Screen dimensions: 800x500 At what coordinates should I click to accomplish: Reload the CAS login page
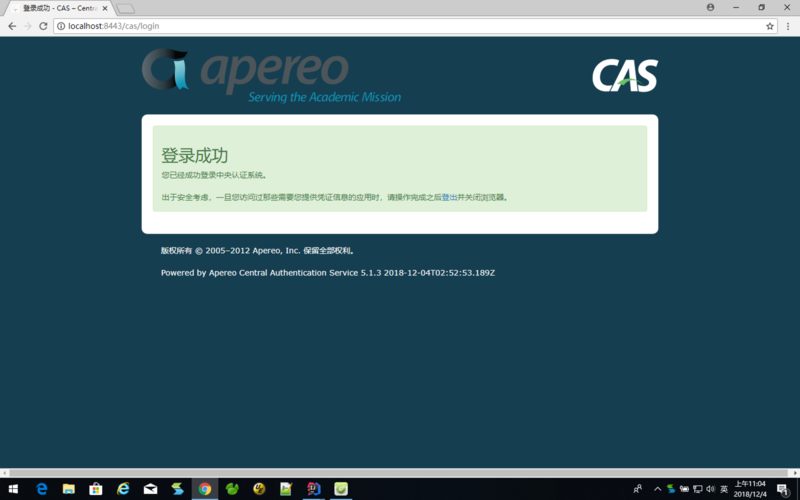tap(43, 26)
